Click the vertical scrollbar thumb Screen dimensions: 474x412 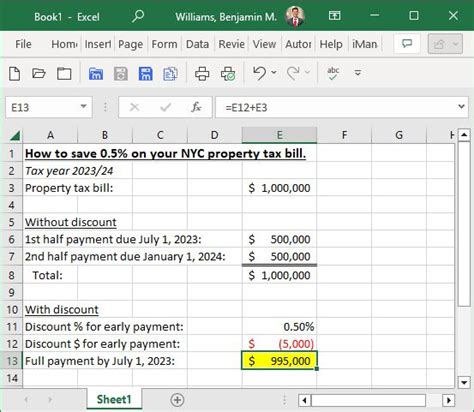pyautogui.click(x=464, y=224)
